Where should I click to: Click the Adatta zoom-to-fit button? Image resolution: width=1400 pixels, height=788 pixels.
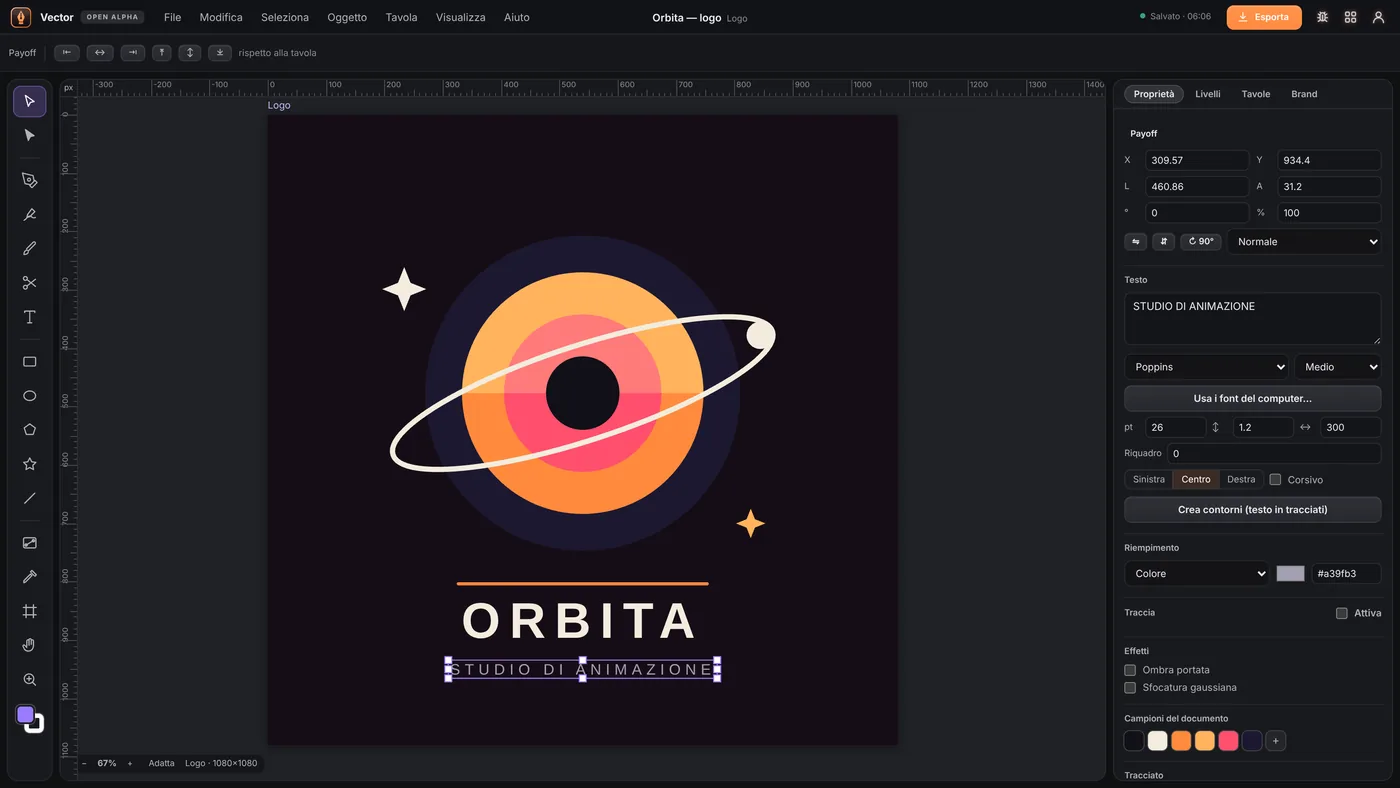click(x=161, y=764)
